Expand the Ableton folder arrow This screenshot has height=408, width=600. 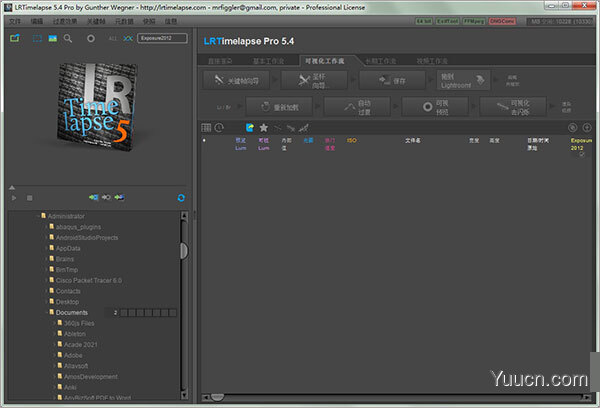[55, 334]
